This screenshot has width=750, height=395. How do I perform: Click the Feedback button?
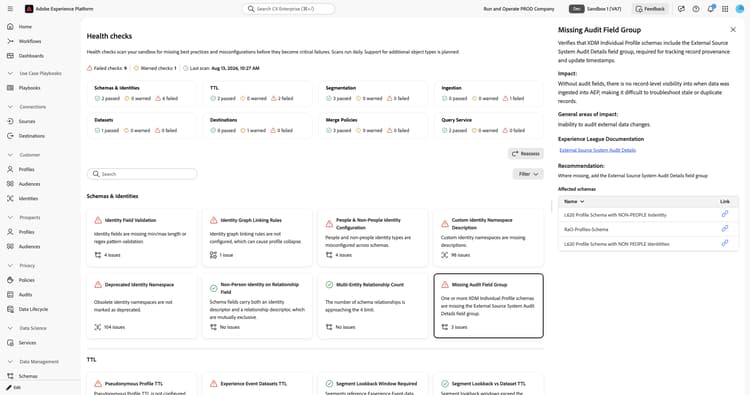[x=650, y=9]
